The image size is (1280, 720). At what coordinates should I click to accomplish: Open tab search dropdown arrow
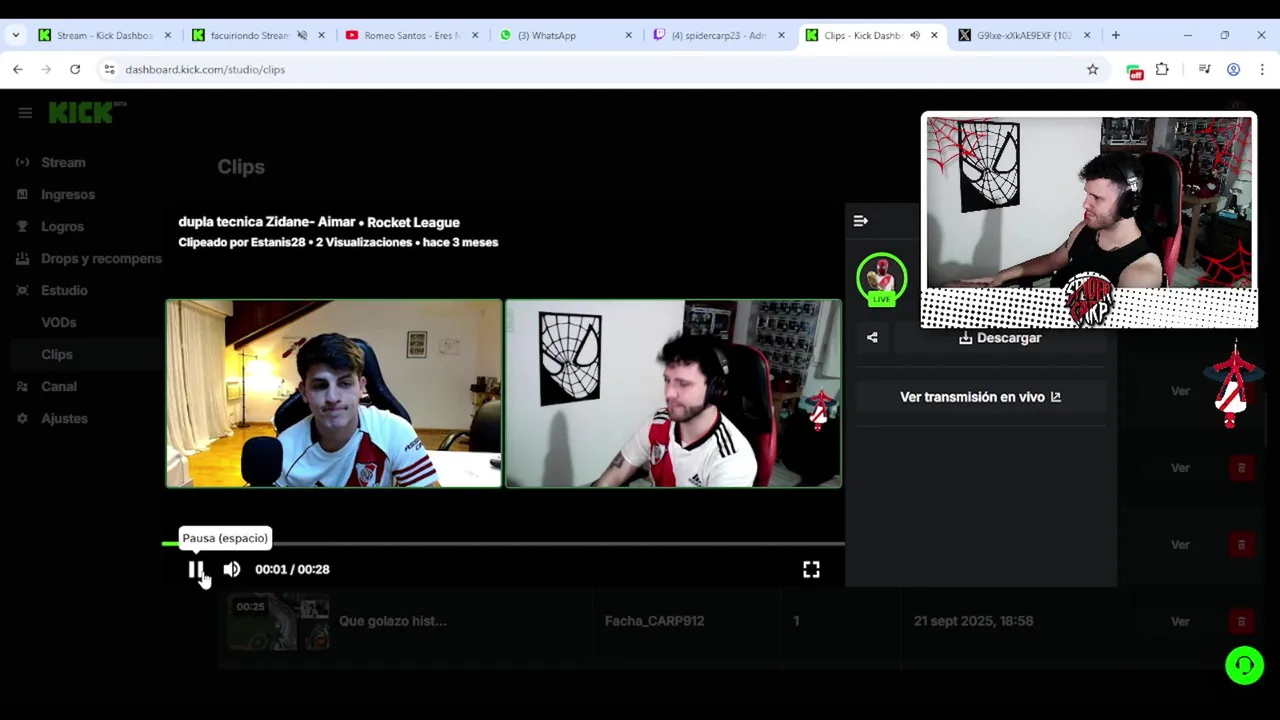[x=15, y=35]
